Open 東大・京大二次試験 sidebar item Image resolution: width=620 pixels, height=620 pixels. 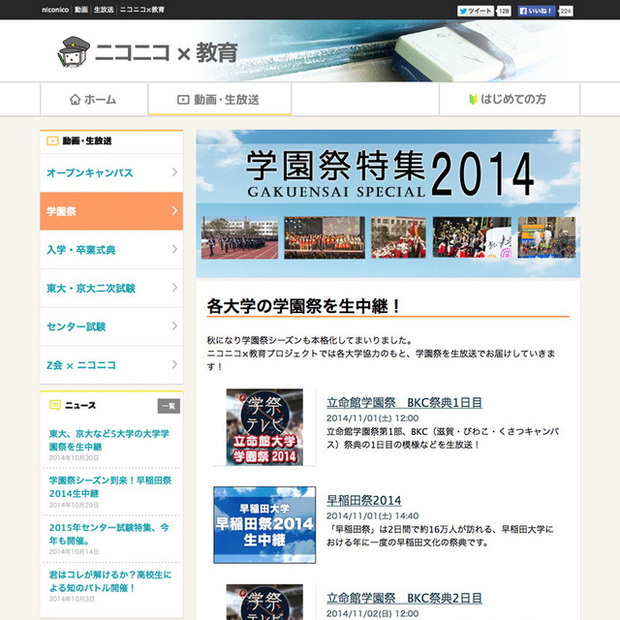[112, 288]
